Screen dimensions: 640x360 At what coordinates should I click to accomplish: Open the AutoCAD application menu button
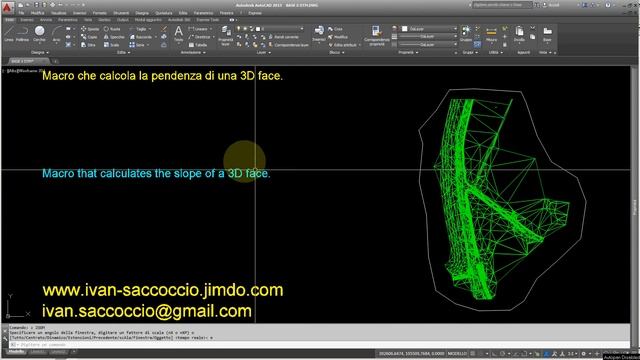[7, 7]
